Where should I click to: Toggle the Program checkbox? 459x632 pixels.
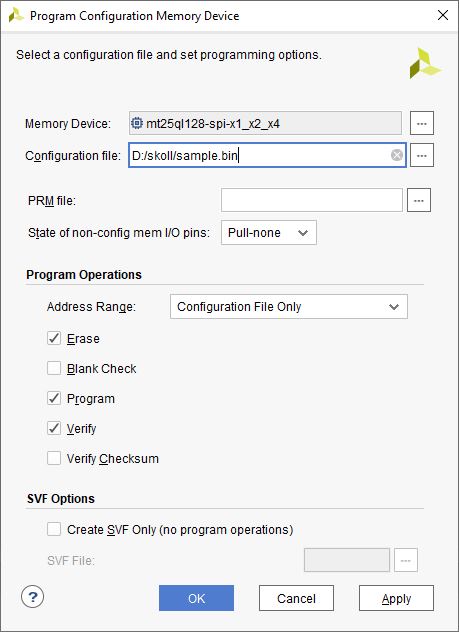tap(54, 398)
